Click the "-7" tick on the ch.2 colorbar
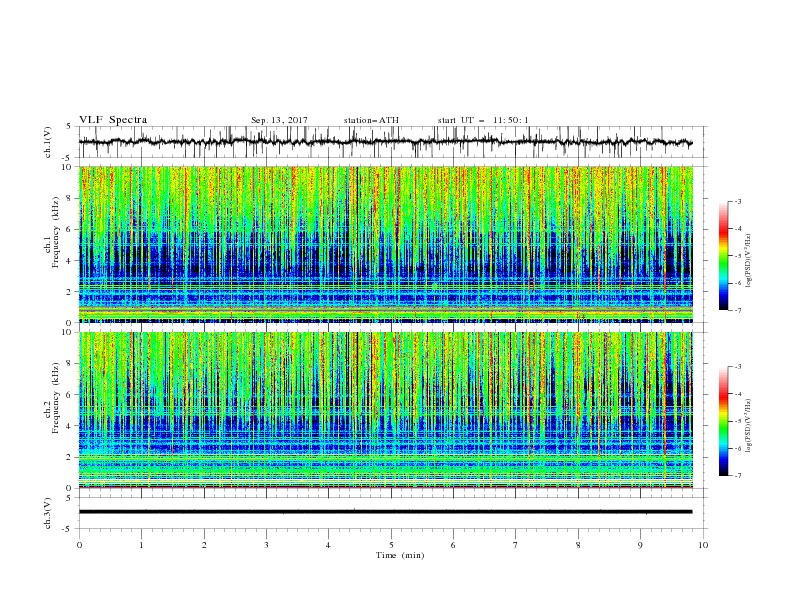The height and width of the screenshot is (612, 792). tap(737, 475)
